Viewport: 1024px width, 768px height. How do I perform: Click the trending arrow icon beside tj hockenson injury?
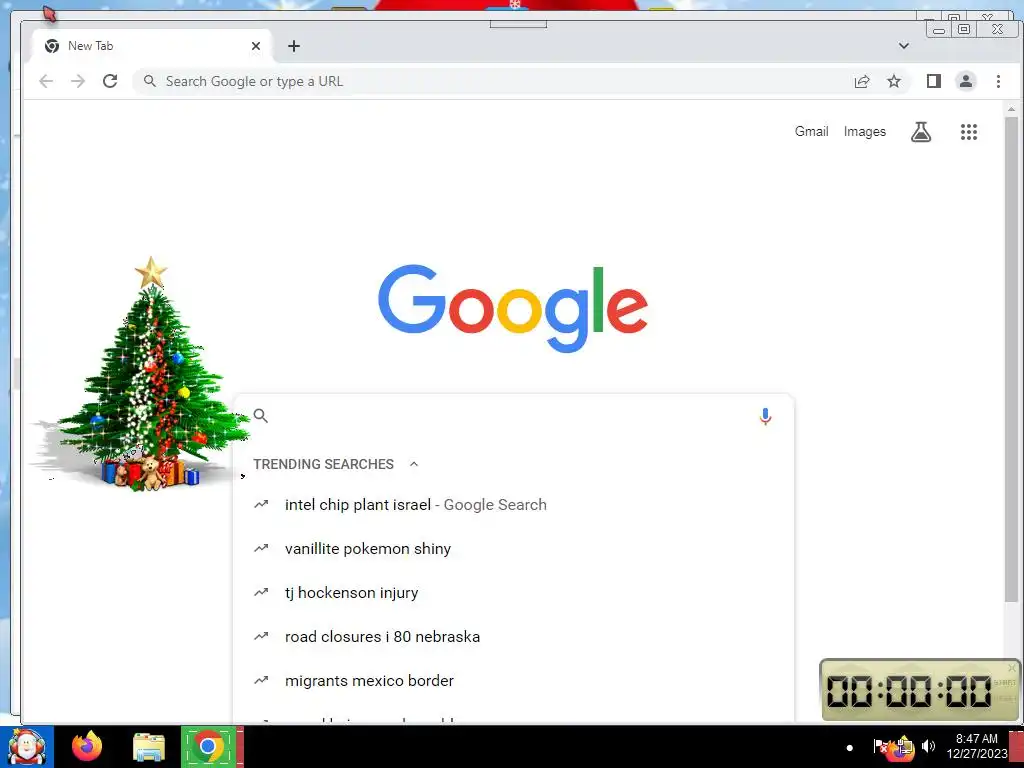(x=261, y=592)
